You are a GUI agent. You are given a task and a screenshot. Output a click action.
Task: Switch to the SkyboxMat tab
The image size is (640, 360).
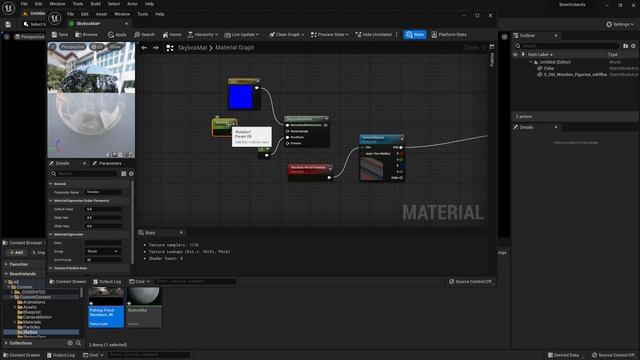click(89, 24)
